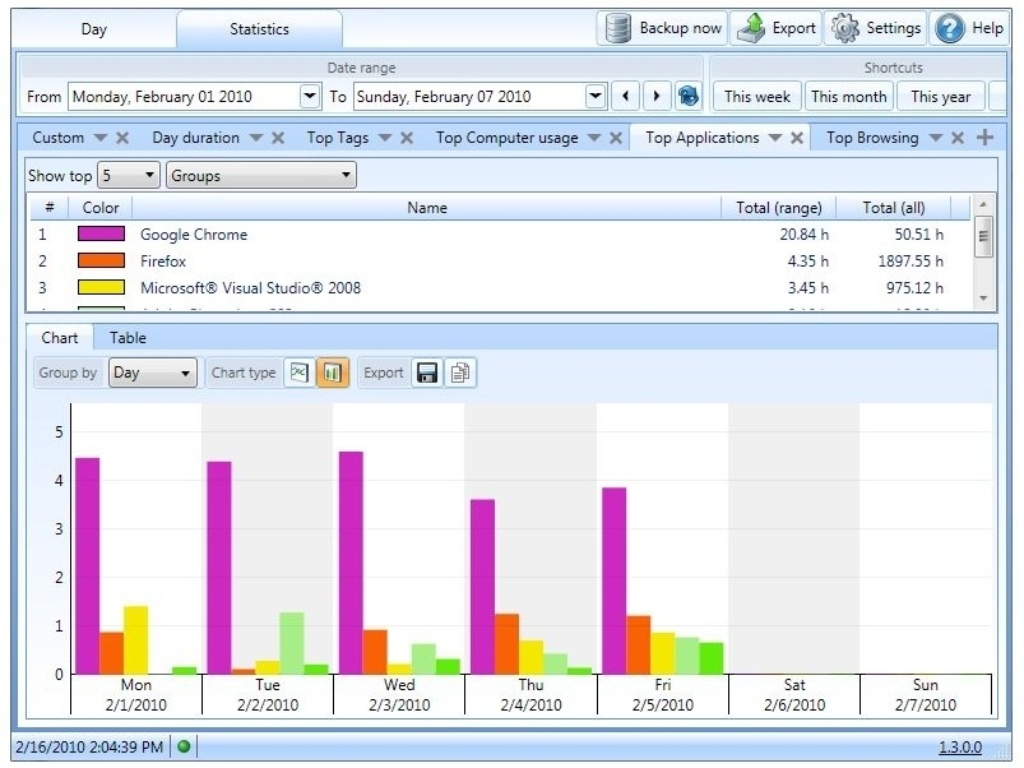Click the magenta Google Chrome color swatch
This screenshot has height=768, width=1024.
[x=101, y=234]
